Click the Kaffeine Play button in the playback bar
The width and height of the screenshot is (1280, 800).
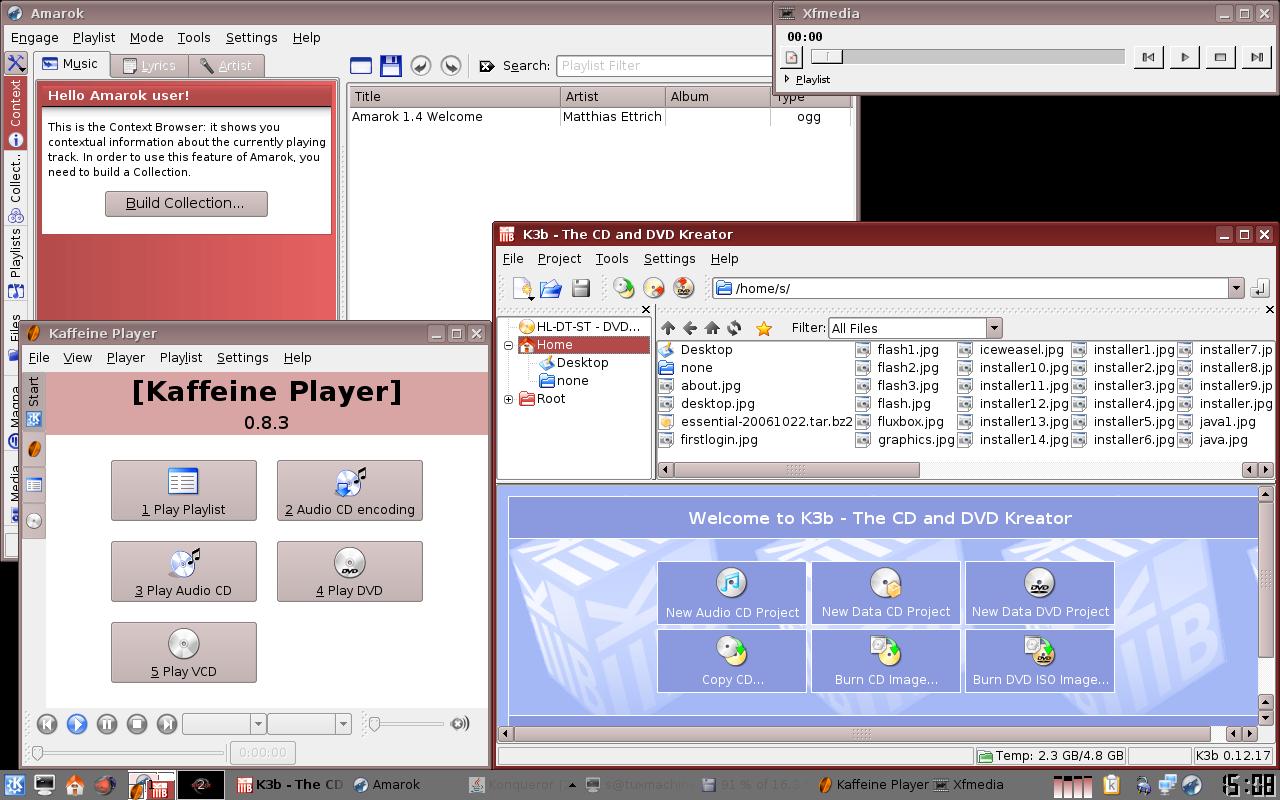pyautogui.click(x=77, y=724)
